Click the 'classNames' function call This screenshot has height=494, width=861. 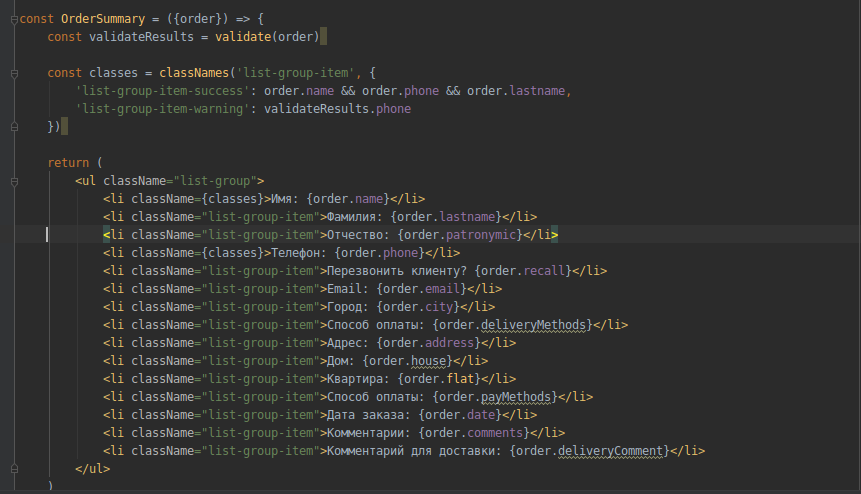pyautogui.click(x=194, y=73)
